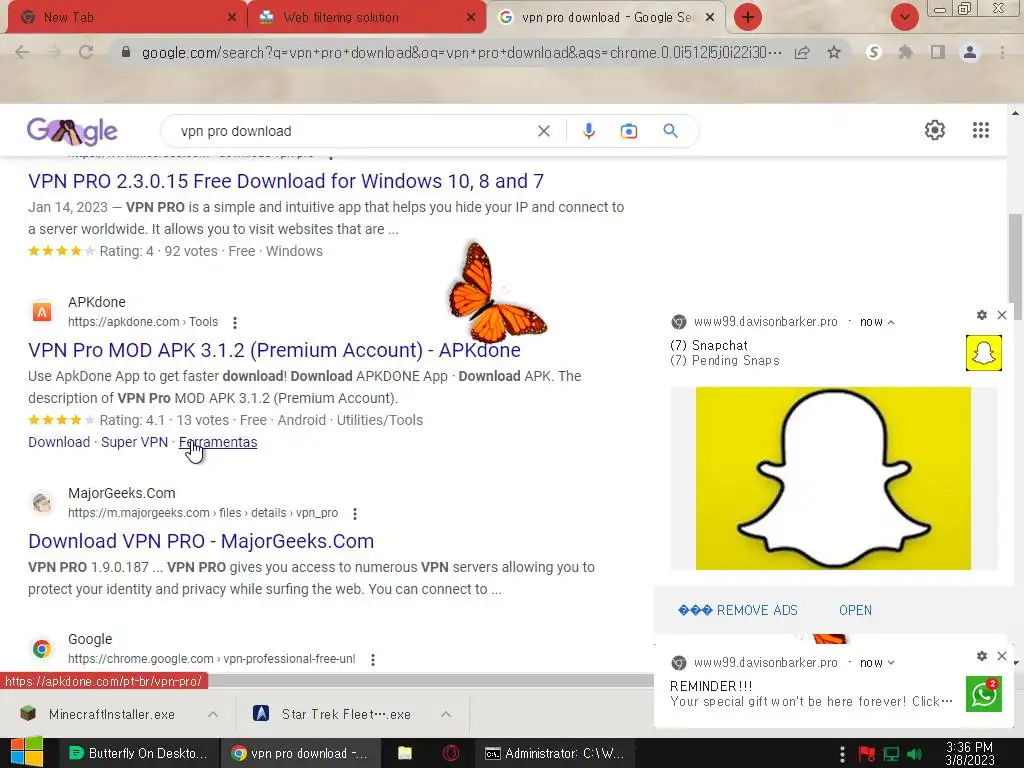Start voice search with the microphone icon
The height and width of the screenshot is (768, 1024).
pyautogui.click(x=588, y=131)
